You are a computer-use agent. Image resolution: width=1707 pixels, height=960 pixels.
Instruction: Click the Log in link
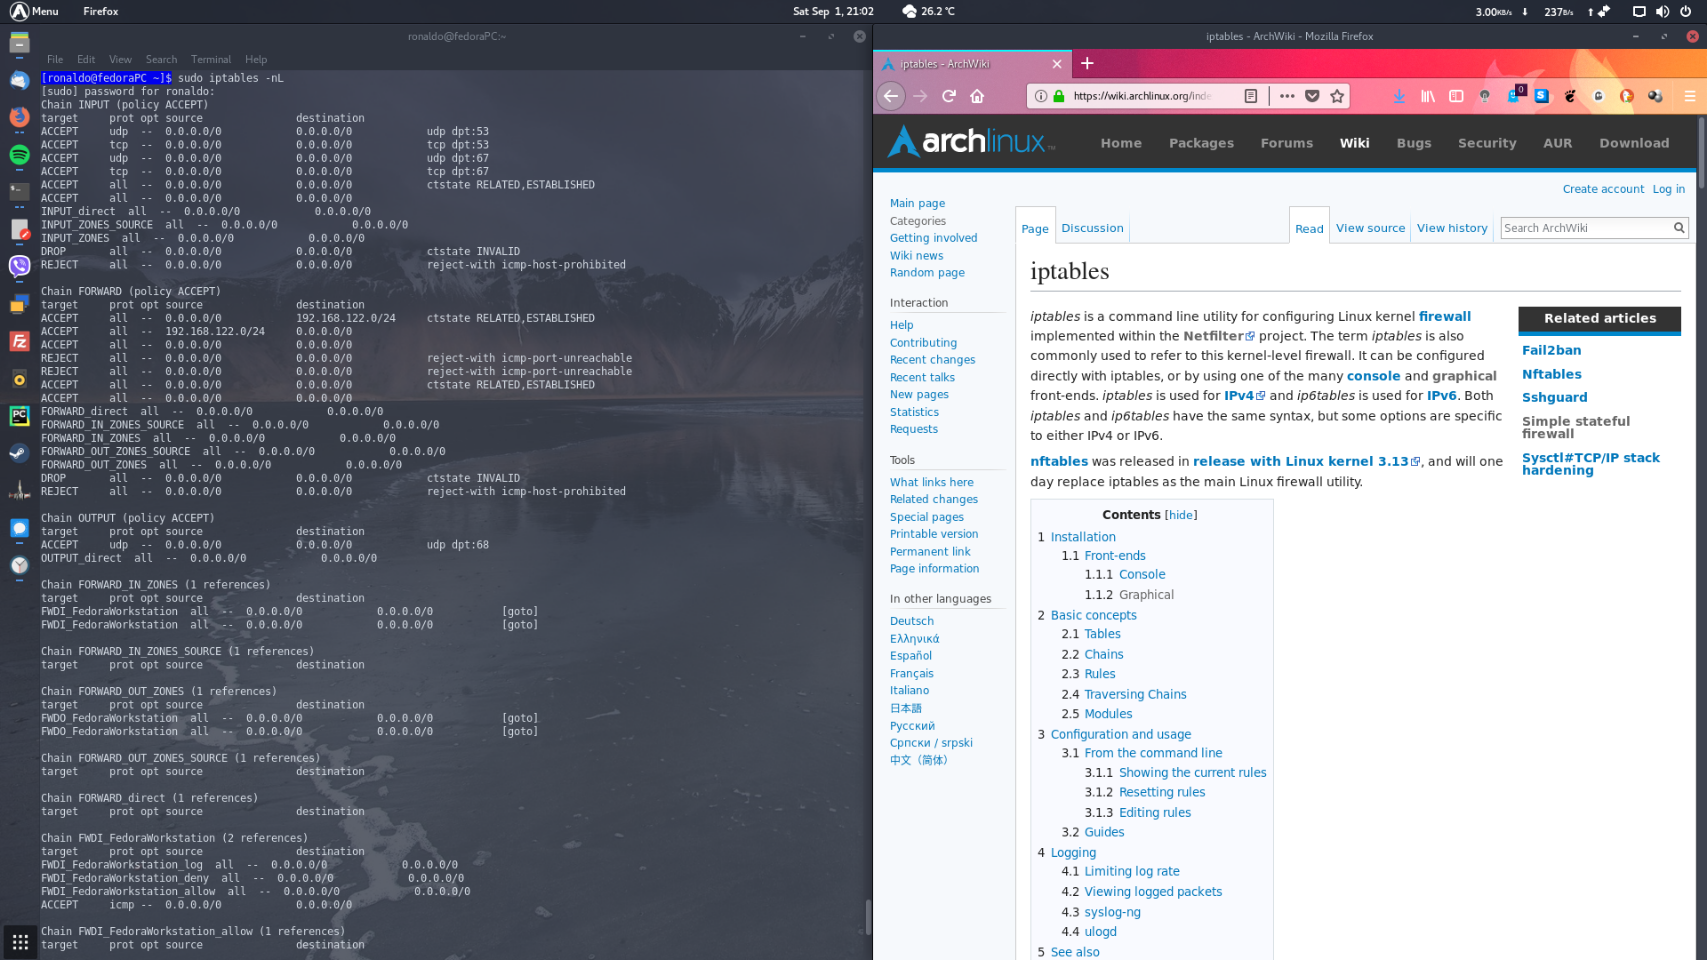tap(1668, 189)
